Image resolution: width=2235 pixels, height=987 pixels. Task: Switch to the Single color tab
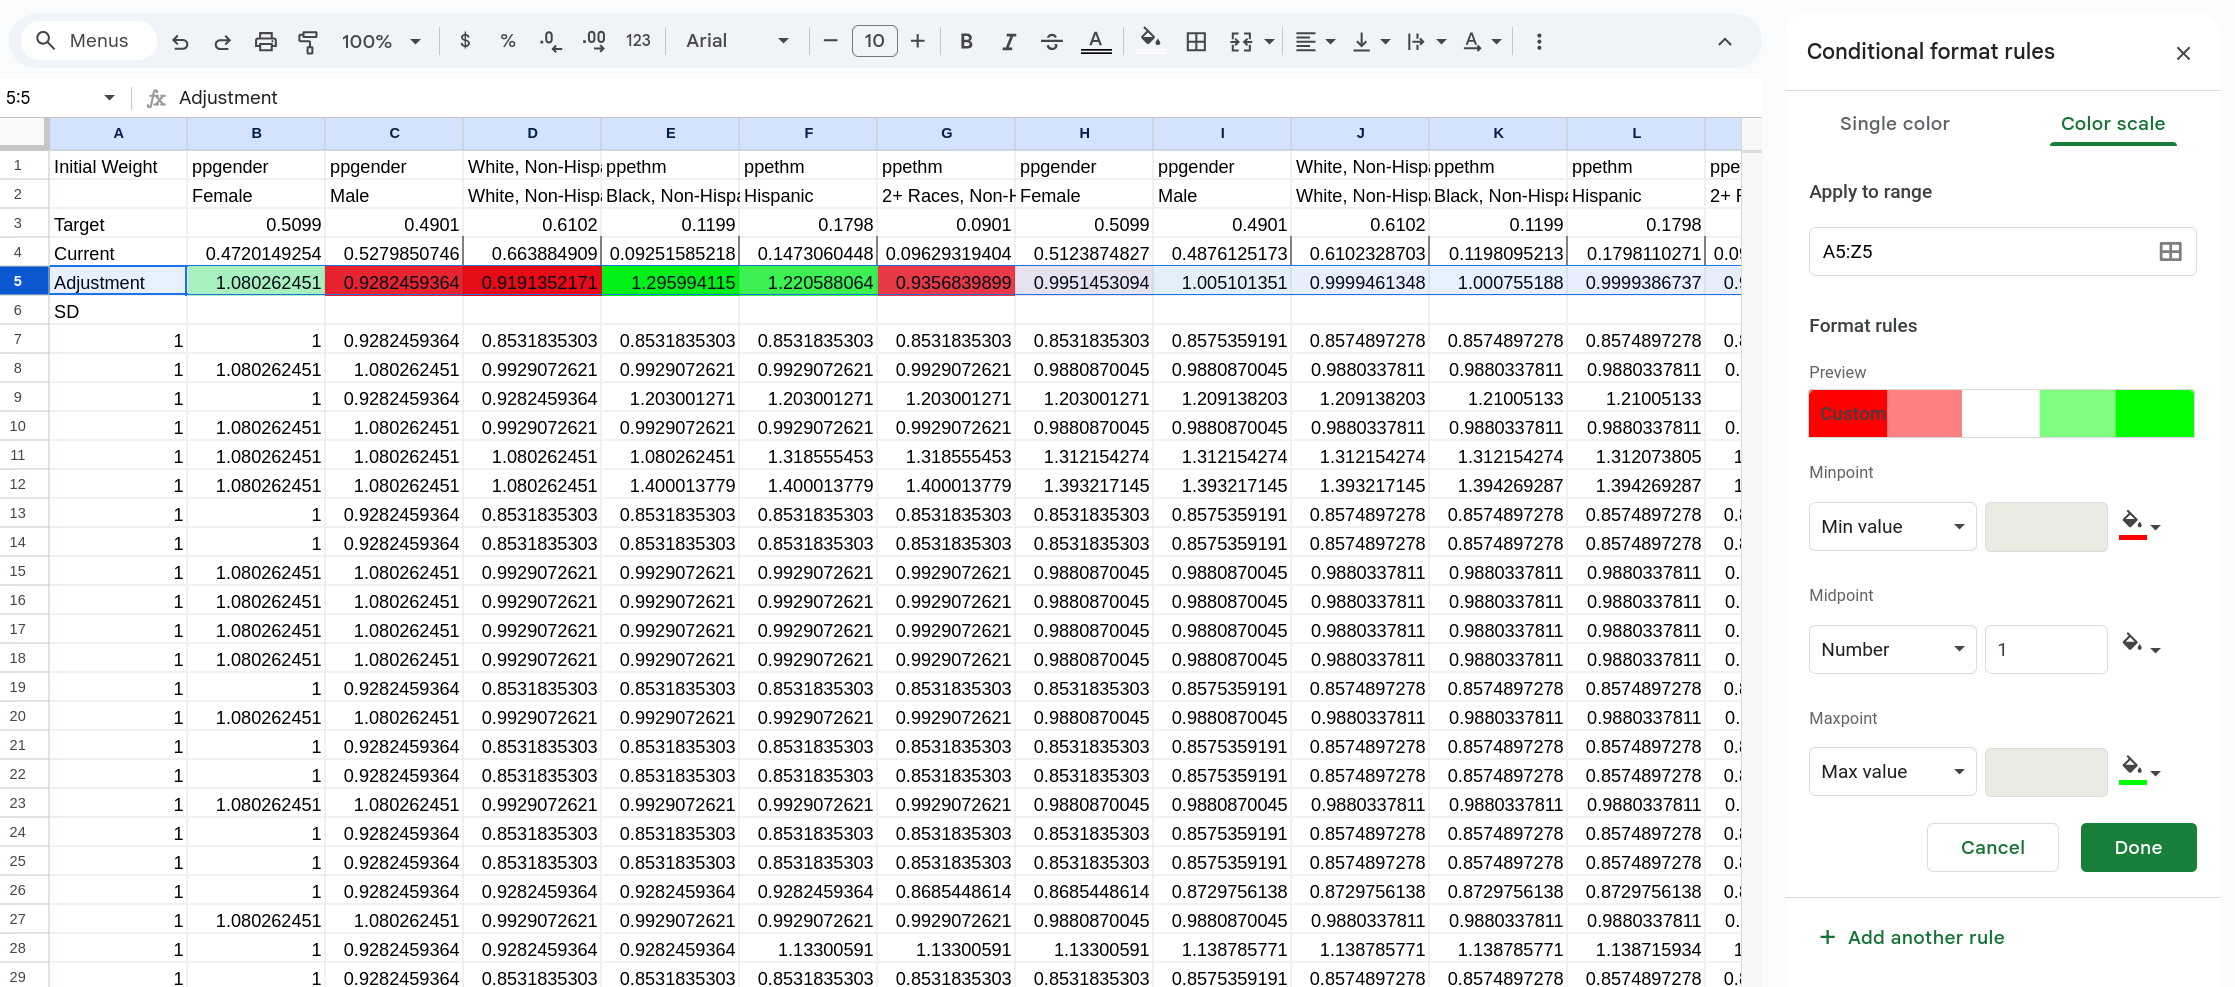[x=1894, y=124]
